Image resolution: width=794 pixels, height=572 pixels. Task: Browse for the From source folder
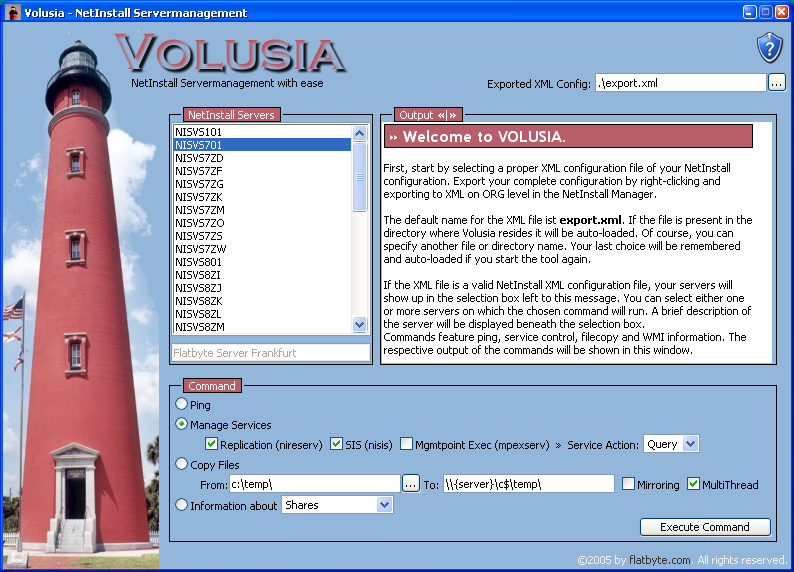[411, 484]
